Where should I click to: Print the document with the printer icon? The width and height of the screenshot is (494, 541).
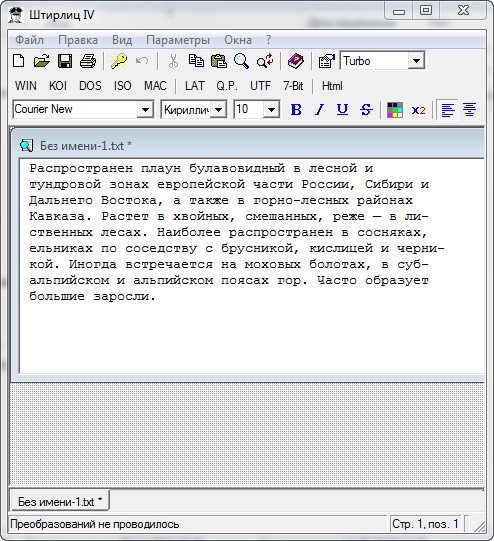click(x=88, y=61)
